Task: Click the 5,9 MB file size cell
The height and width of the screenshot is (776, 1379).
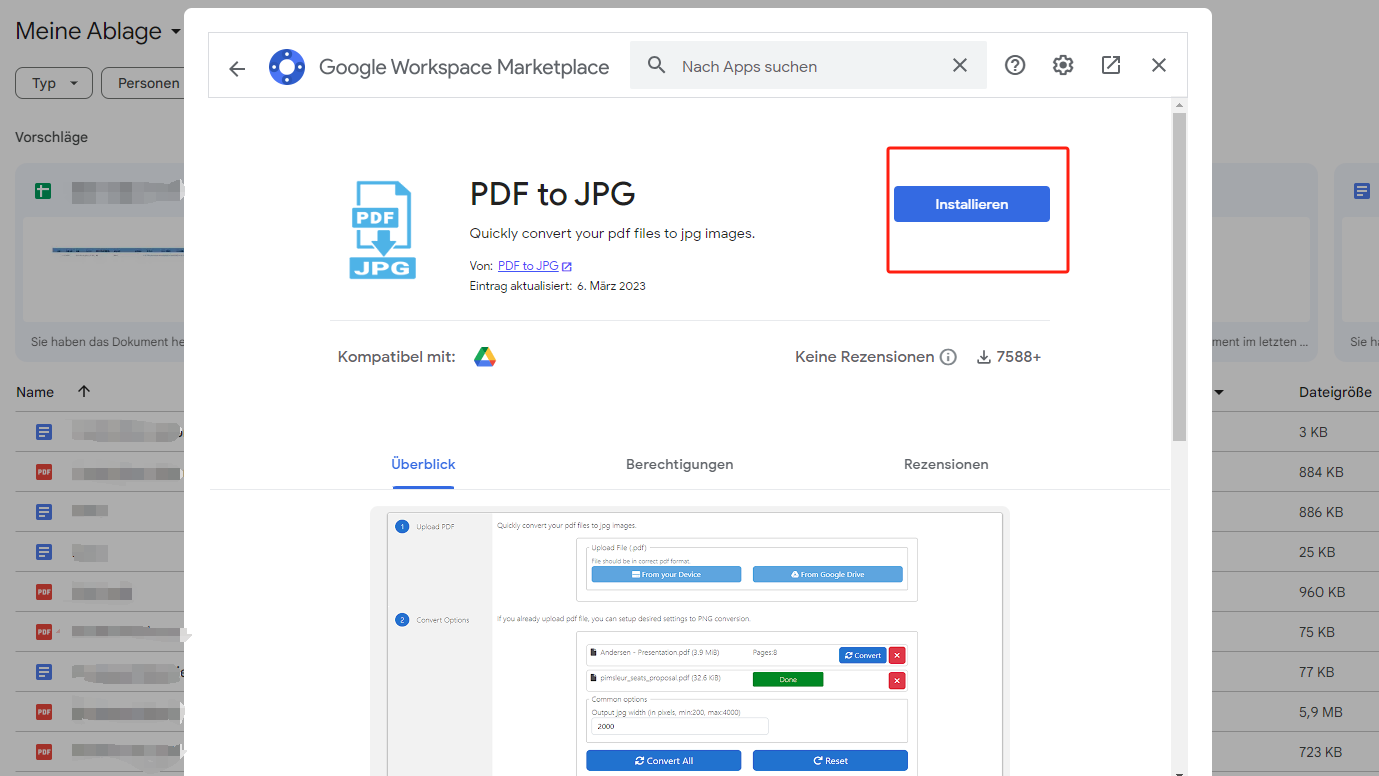Action: (1321, 712)
